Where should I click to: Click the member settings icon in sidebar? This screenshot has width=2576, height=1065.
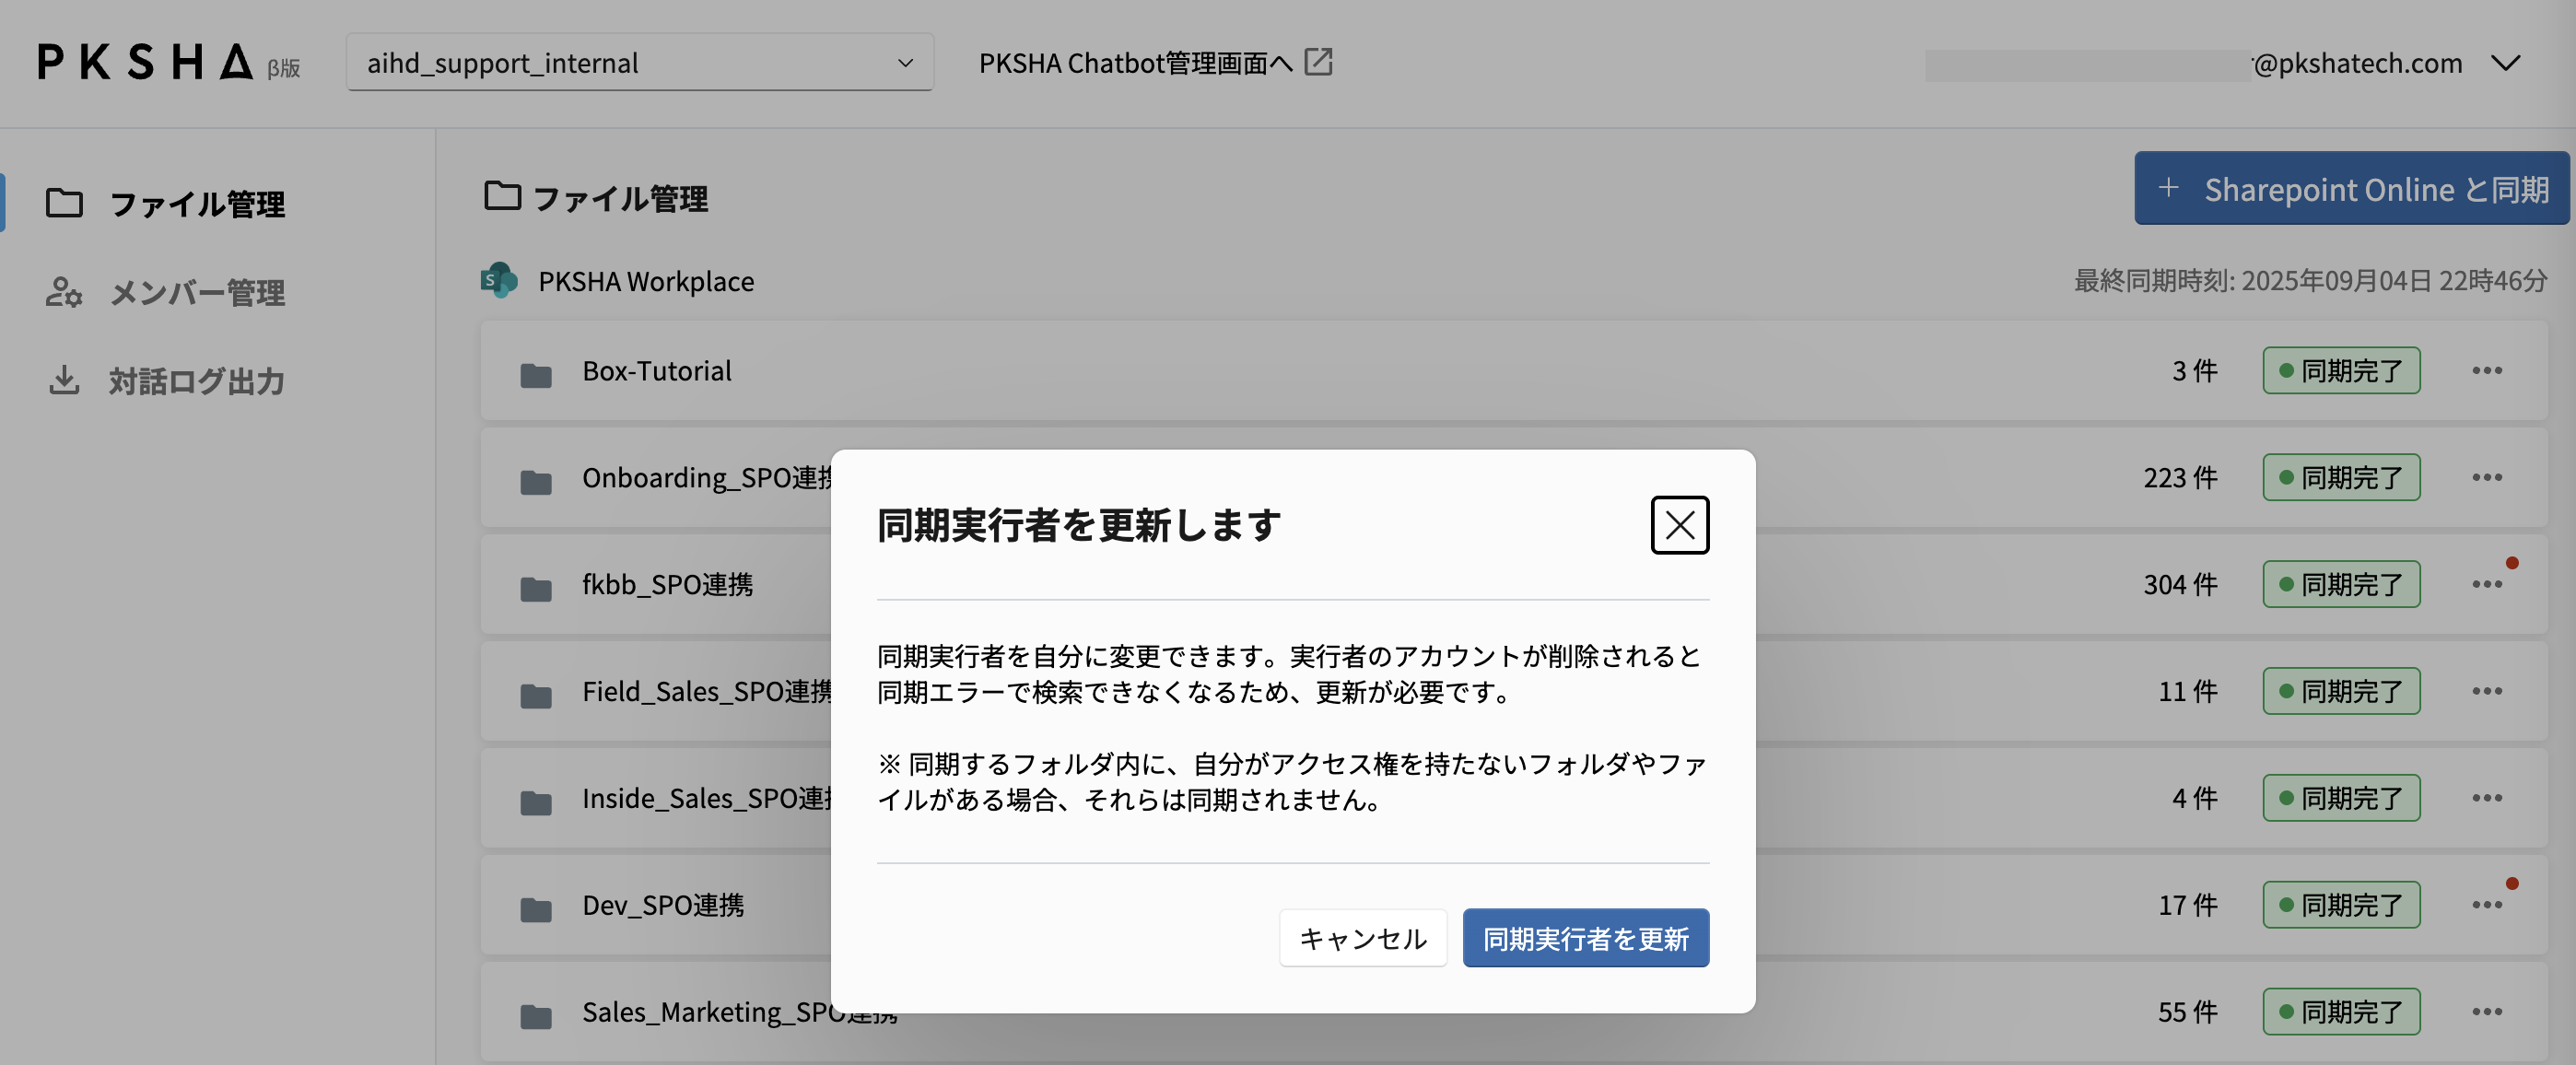64,291
